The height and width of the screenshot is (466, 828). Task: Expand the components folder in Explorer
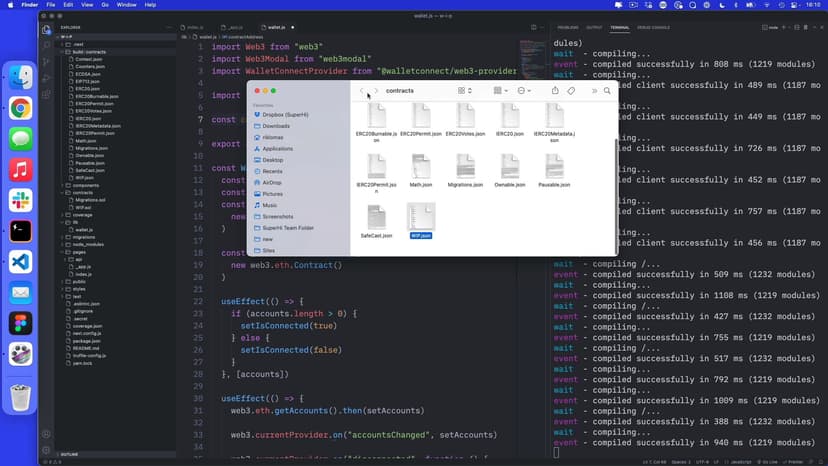coord(86,185)
